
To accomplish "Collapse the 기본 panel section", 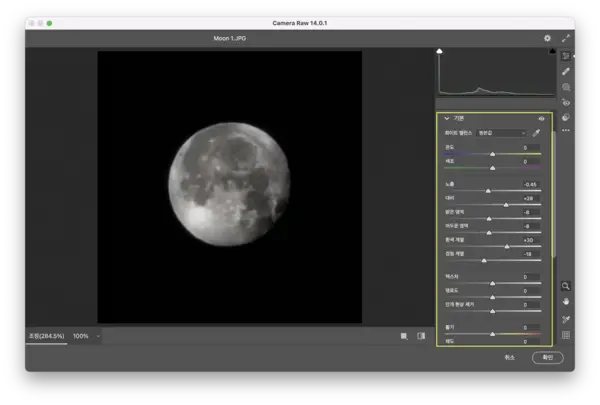I will pyautogui.click(x=447, y=118).
